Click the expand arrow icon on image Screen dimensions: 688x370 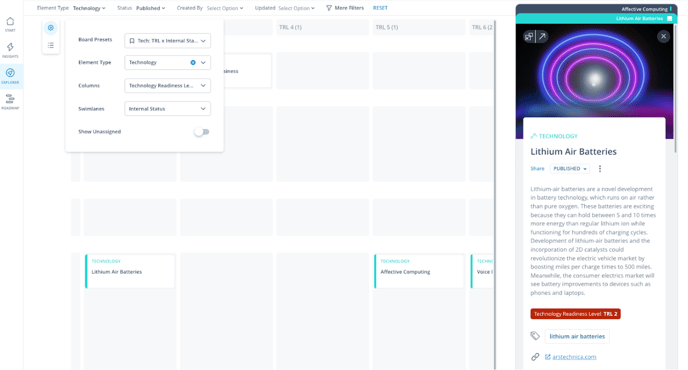pyautogui.click(x=542, y=36)
